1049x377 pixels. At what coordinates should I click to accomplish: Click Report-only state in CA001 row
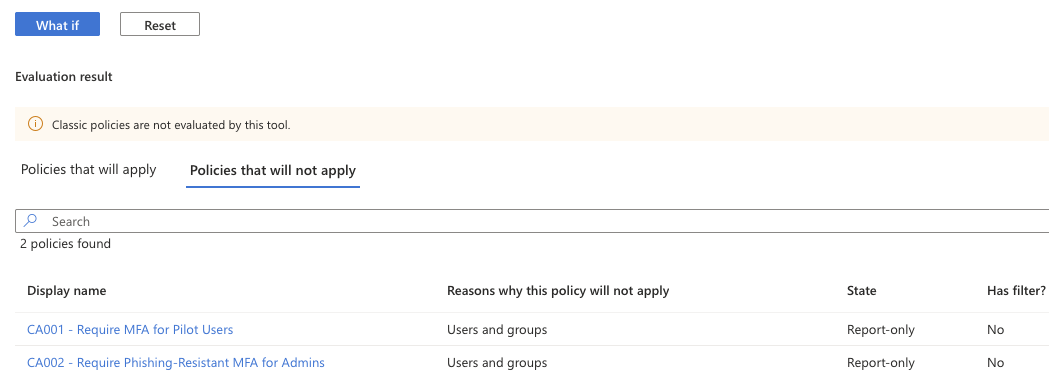(880, 330)
